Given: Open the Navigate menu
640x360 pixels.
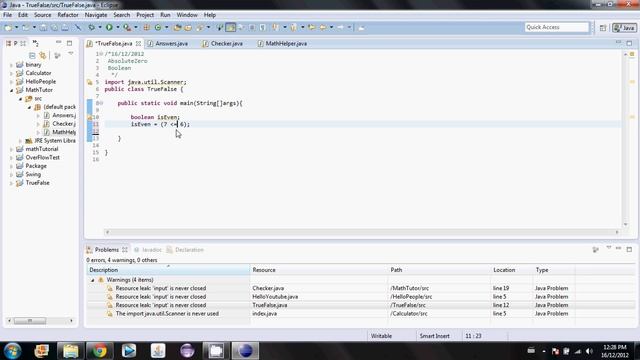Looking at the screenshot, I should click(x=96, y=15).
